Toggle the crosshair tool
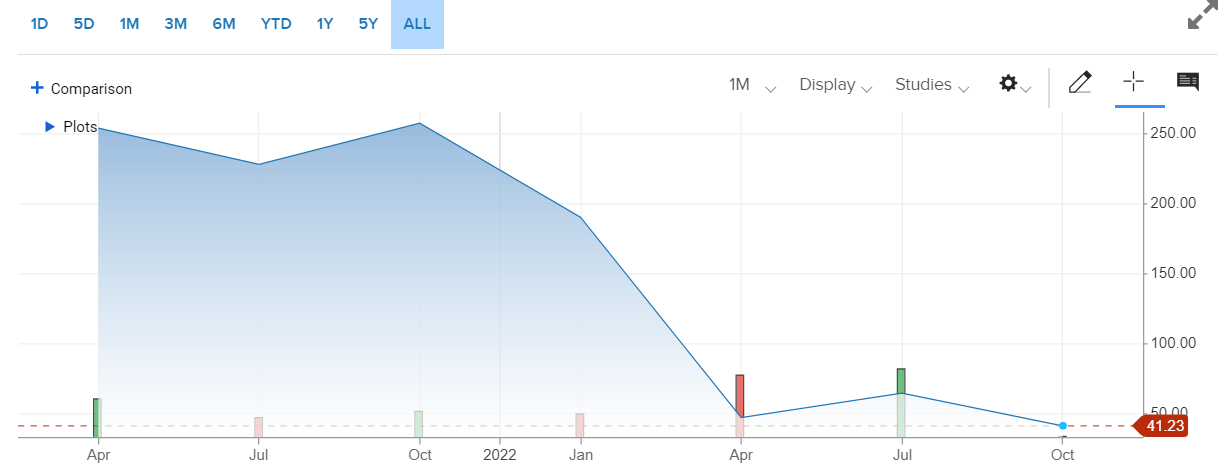This screenshot has height=476, width=1226. [1133, 82]
